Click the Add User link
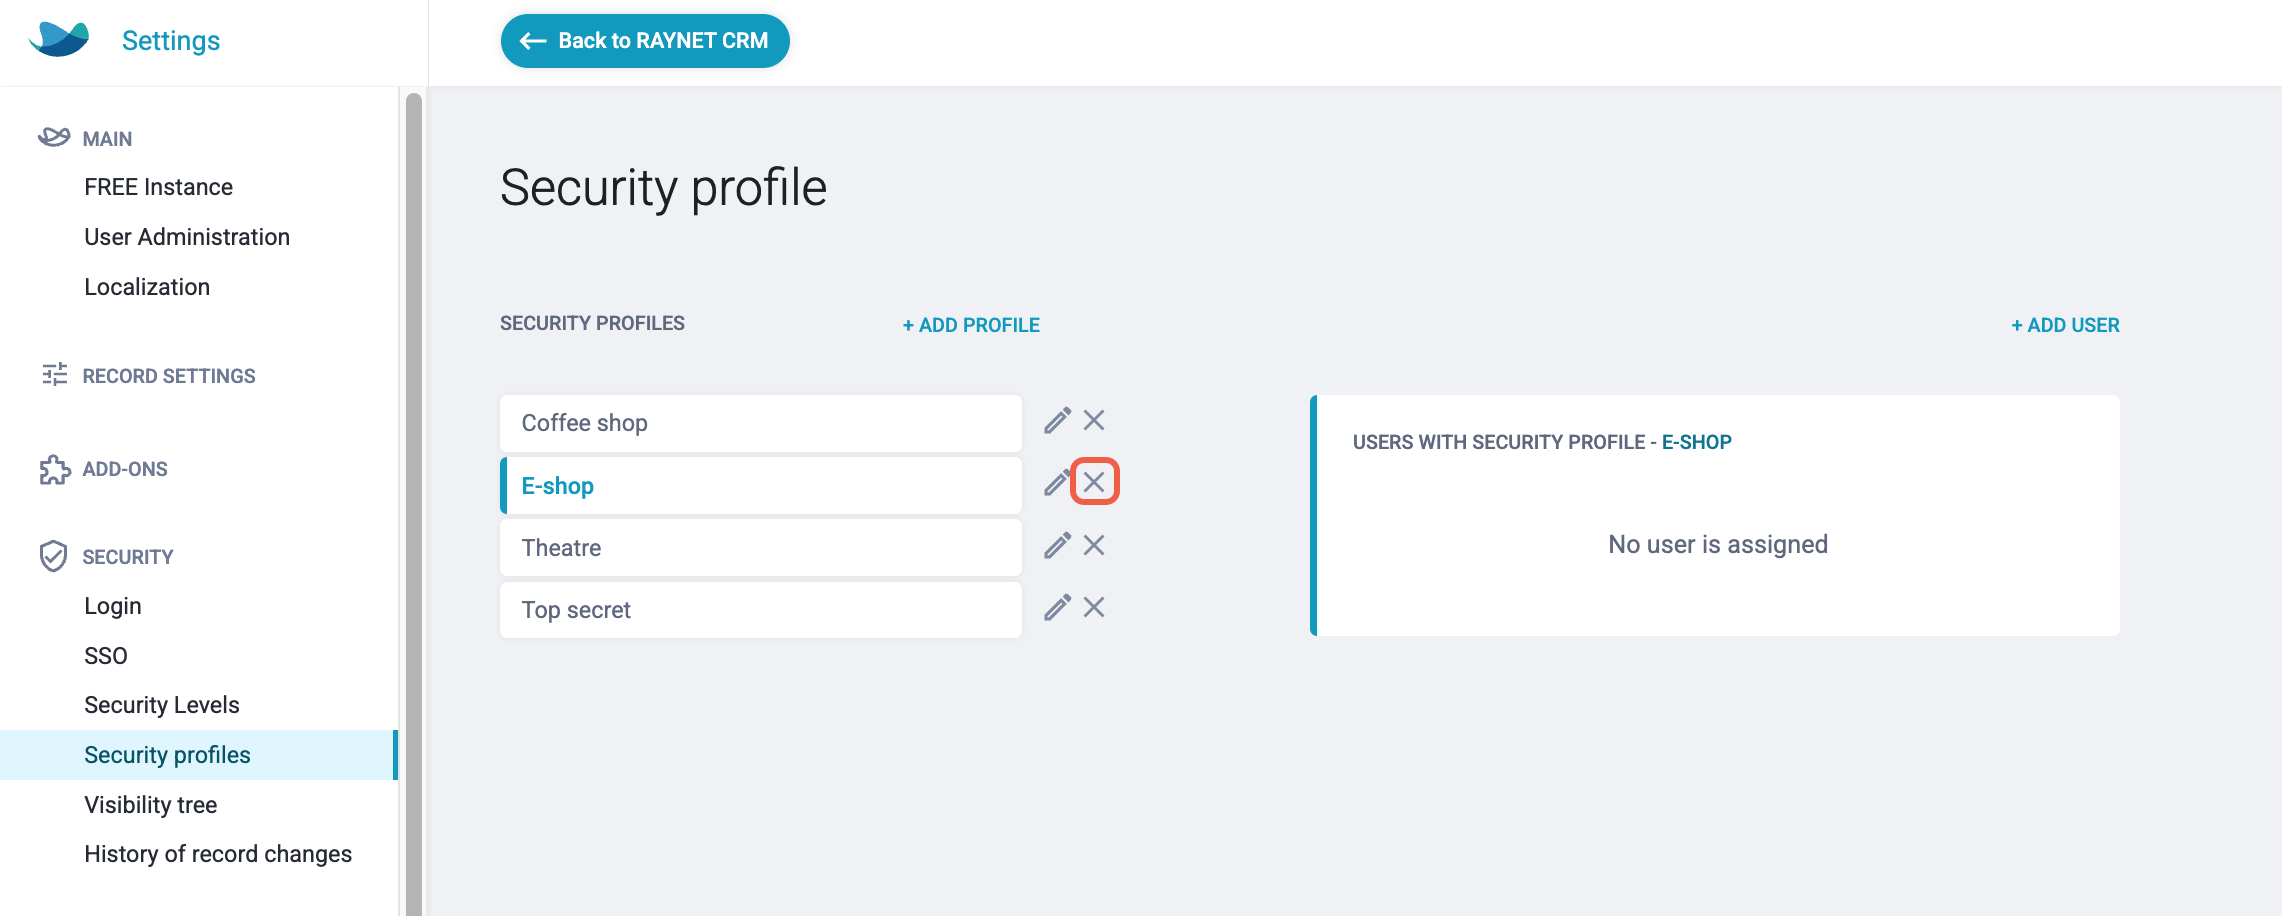This screenshot has width=2282, height=916. pos(2065,325)
